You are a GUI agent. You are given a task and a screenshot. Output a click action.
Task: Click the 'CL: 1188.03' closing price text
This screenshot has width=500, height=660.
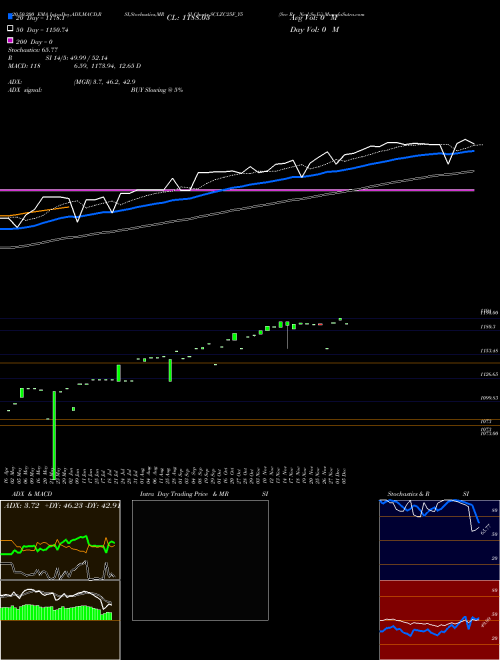click(188, 18)
